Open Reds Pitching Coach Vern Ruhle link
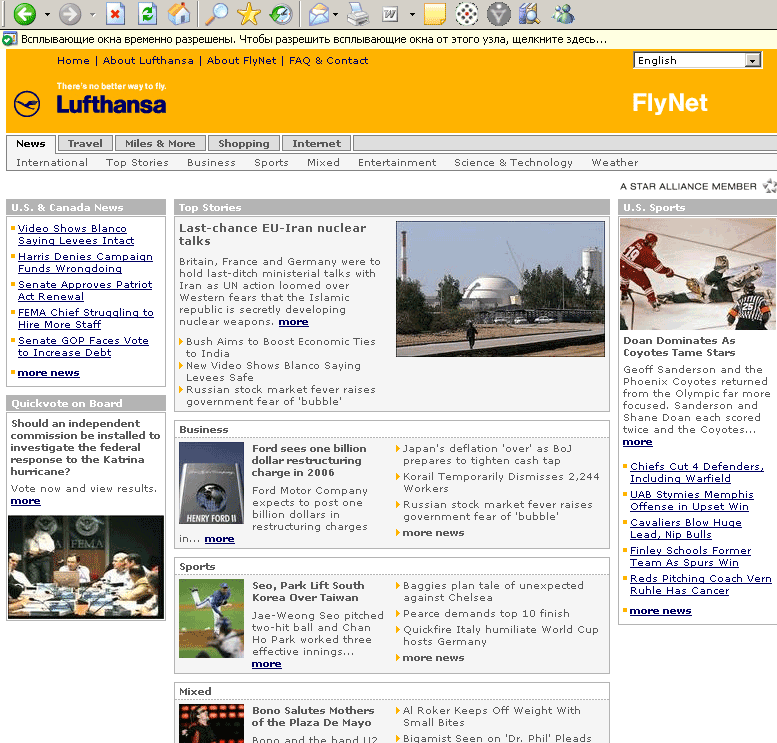 click(x=701, y=584)
